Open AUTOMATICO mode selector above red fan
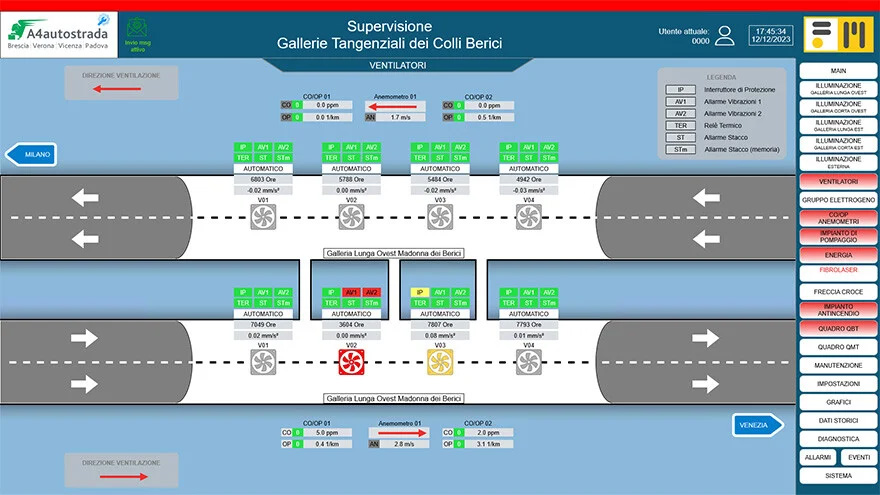Image resolution: width=880 pixels, height=495 pixels. (351, 314)
